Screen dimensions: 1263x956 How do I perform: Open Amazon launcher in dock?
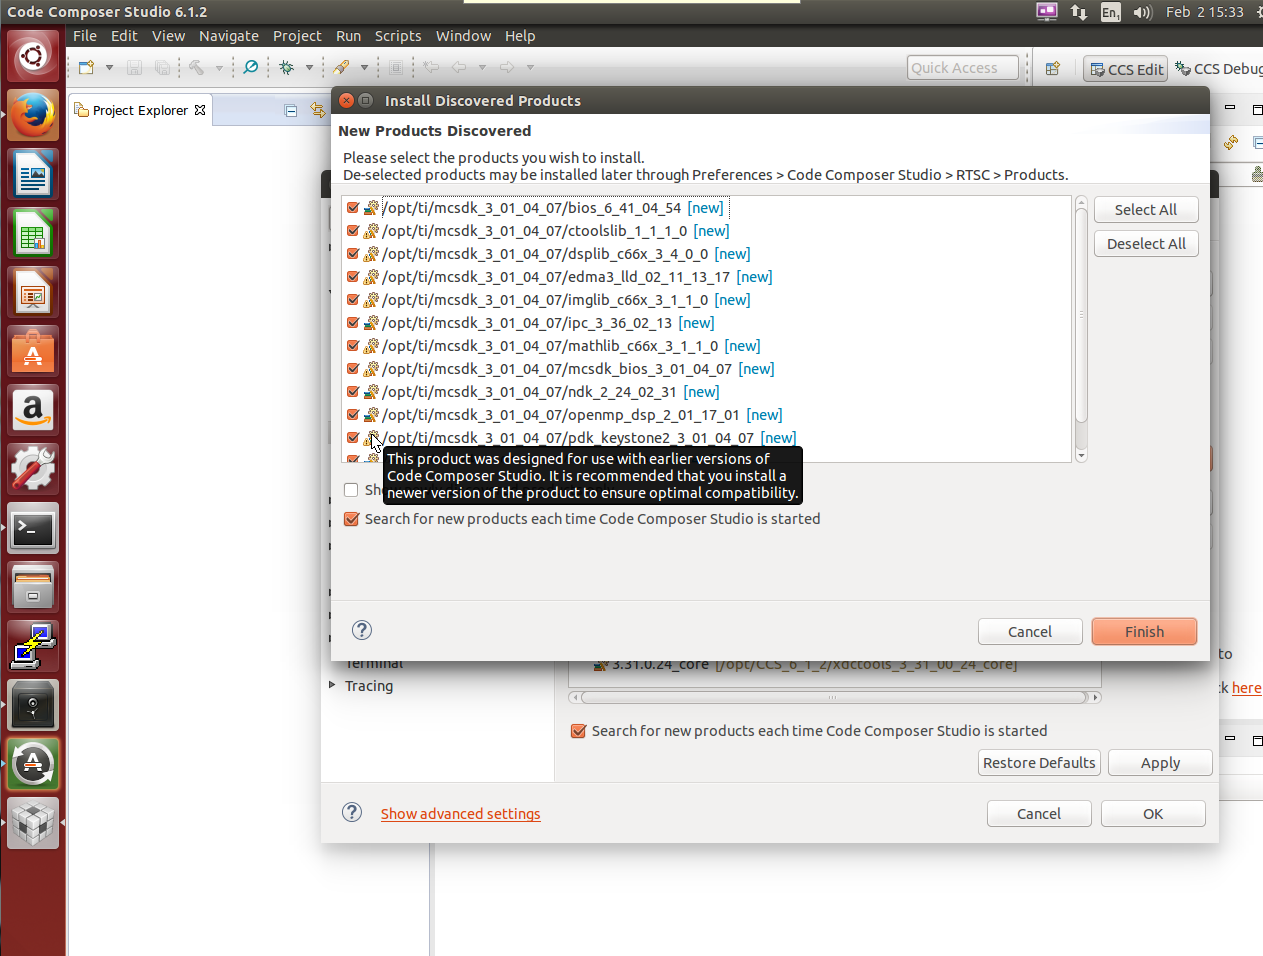33,410
